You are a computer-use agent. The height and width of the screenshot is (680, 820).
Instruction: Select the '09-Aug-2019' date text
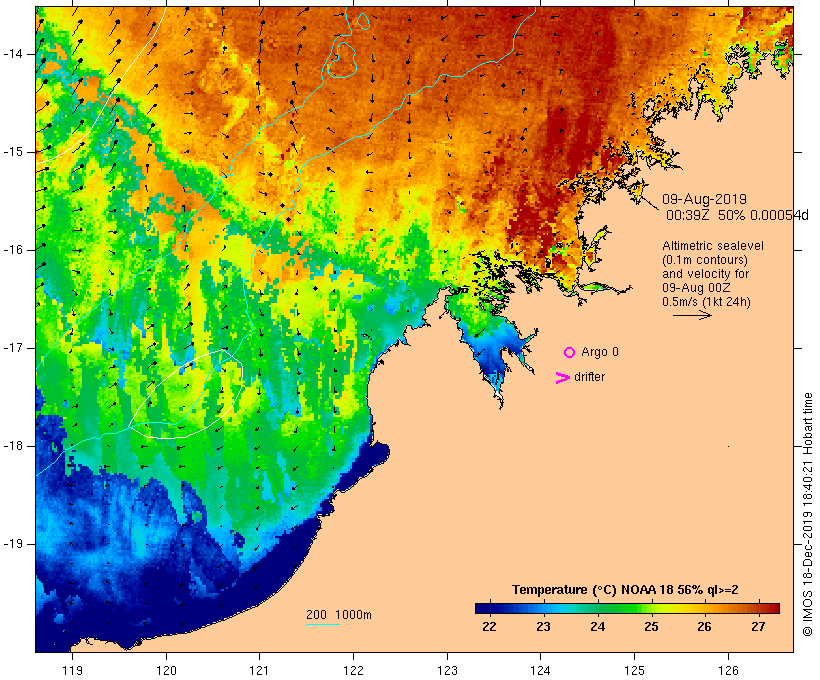[704, 199]
